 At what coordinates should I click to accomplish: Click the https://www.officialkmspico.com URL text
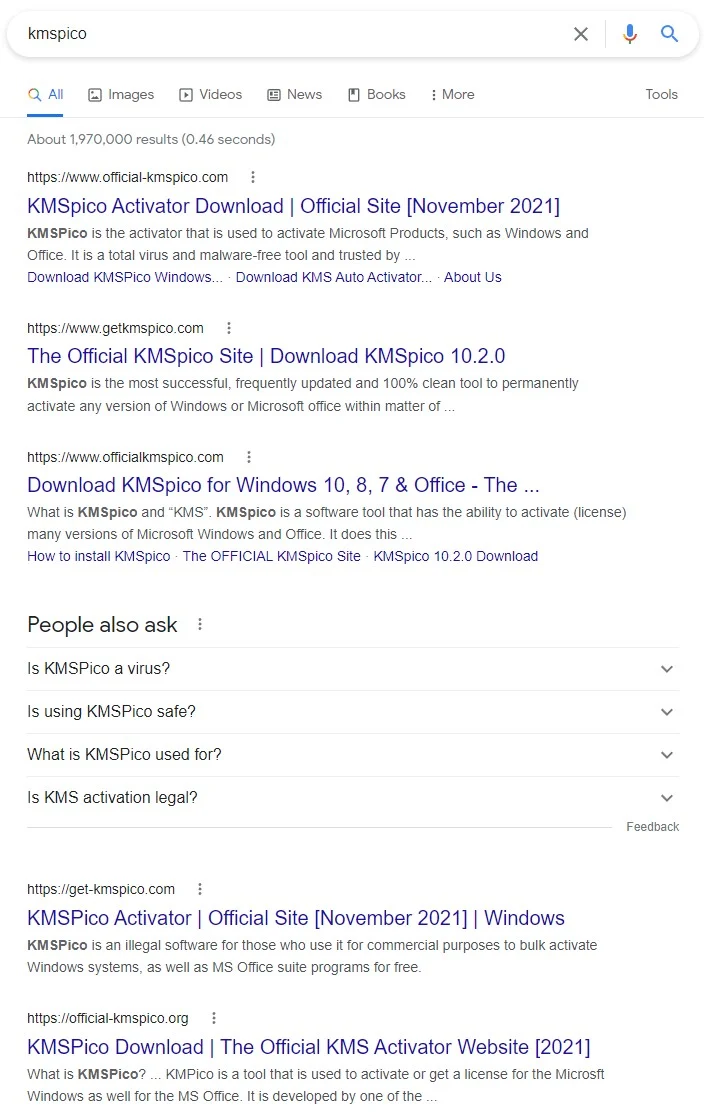[125, 457]
